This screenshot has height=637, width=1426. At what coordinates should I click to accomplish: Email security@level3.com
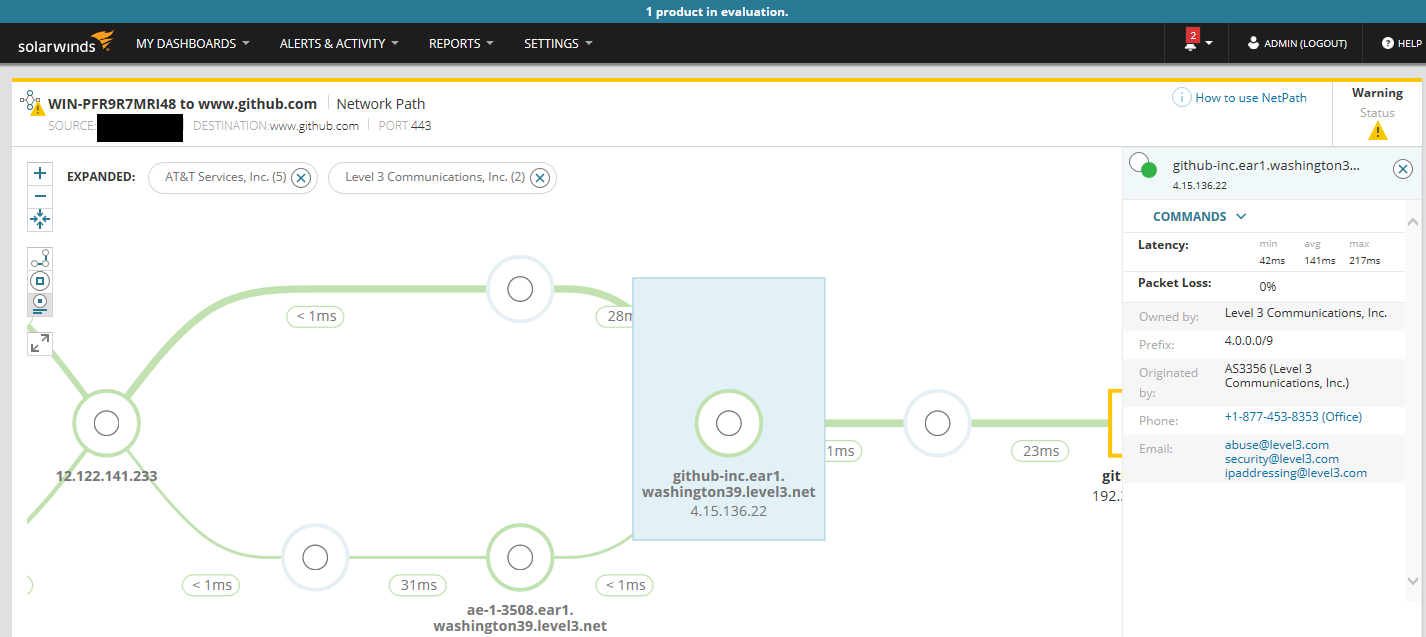(1282, 459)
